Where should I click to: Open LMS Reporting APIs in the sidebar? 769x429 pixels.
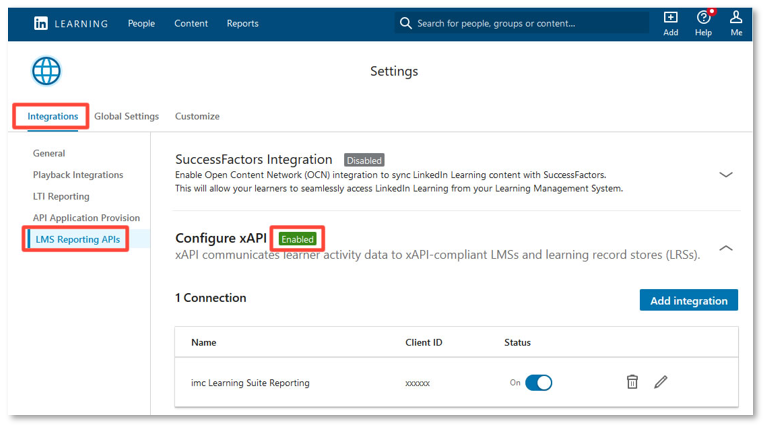click(76, 239)
